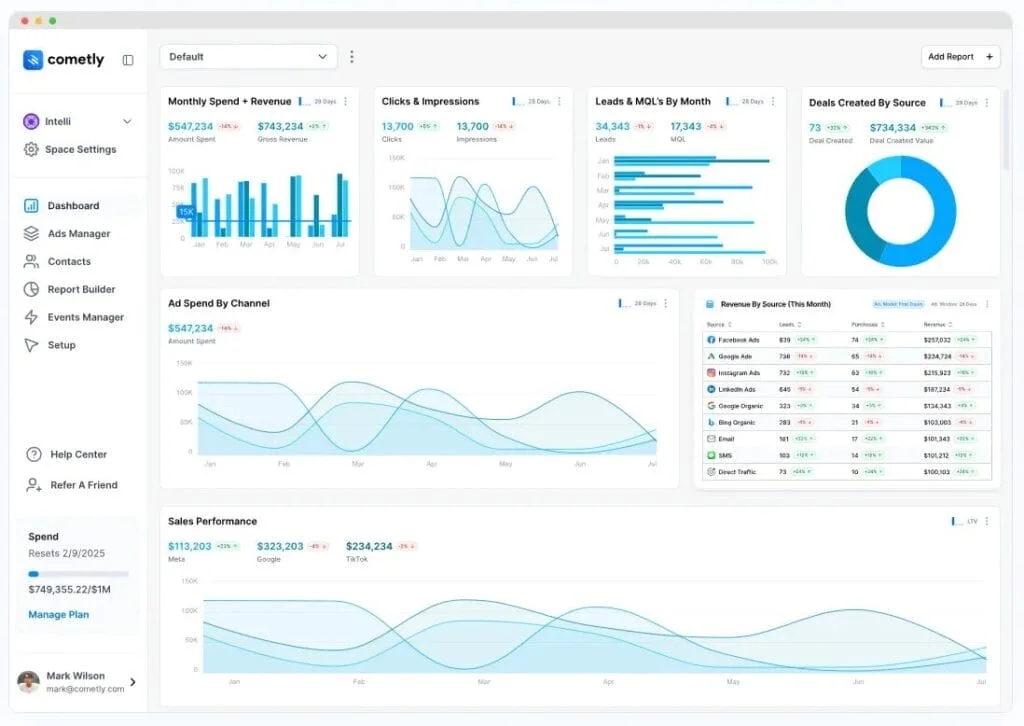This screenshot has width=1024, height=726.
Task: Click the spend usage progress bar
Action: (x=77, y=574)
